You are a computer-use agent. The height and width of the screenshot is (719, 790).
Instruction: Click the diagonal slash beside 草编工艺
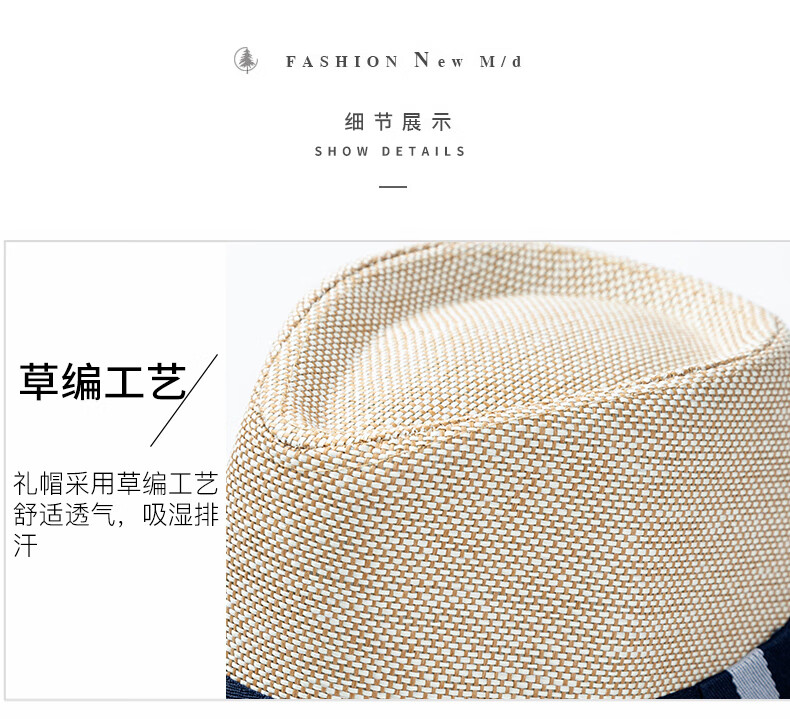[x=184, y=400]
